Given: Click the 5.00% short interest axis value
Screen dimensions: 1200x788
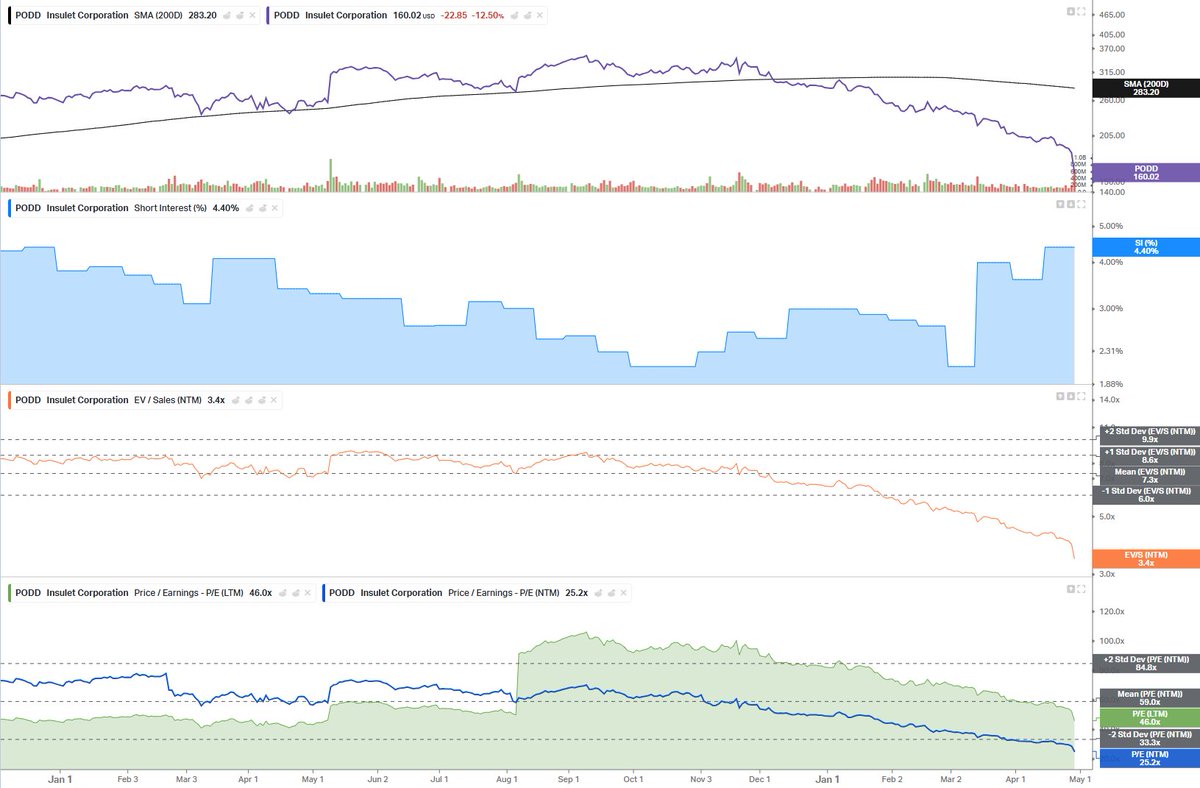Looking at the screenshot, I should (x=1111, y=226).
